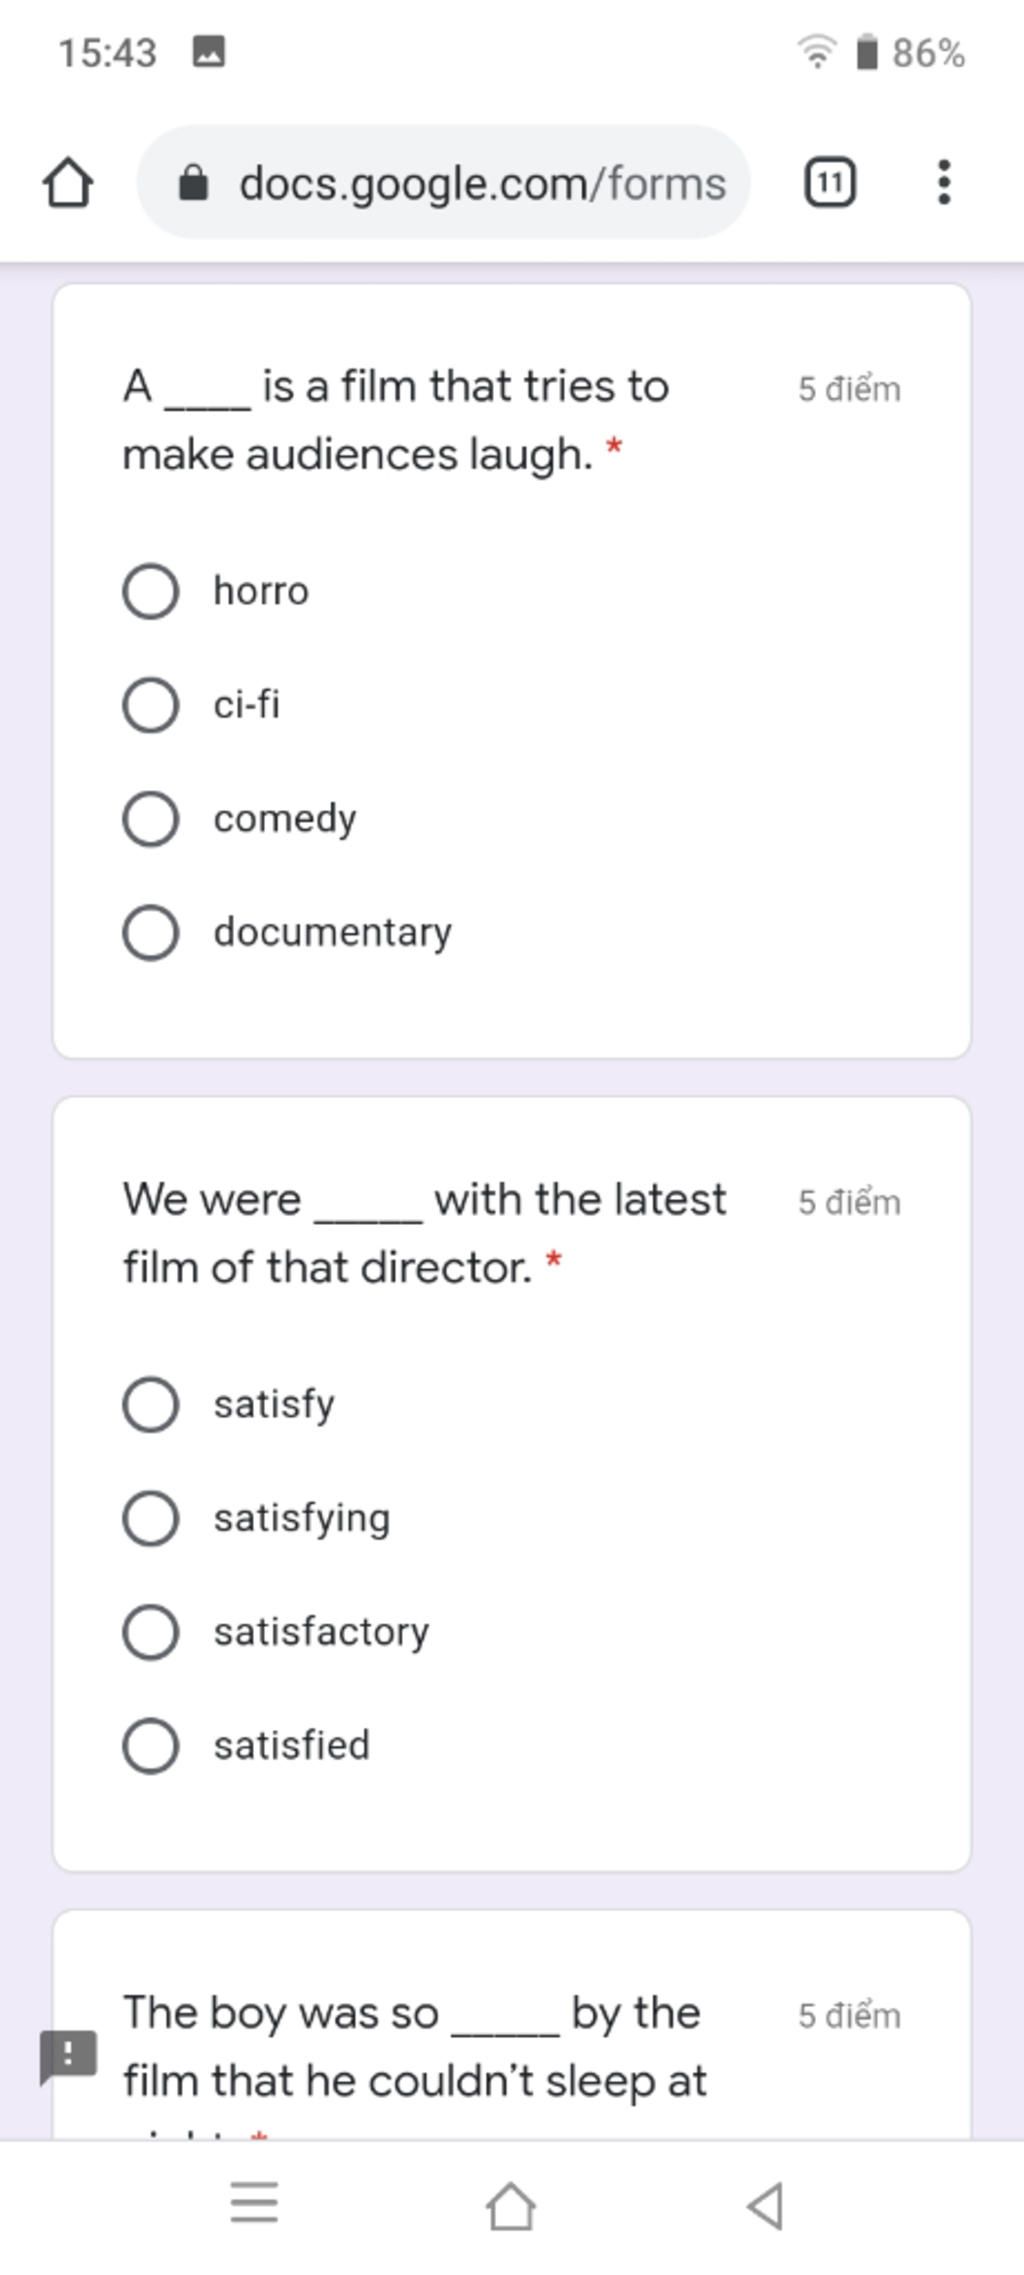
Task: Tap the battery 86% status indicator
Action: click(x=910, y=52)
